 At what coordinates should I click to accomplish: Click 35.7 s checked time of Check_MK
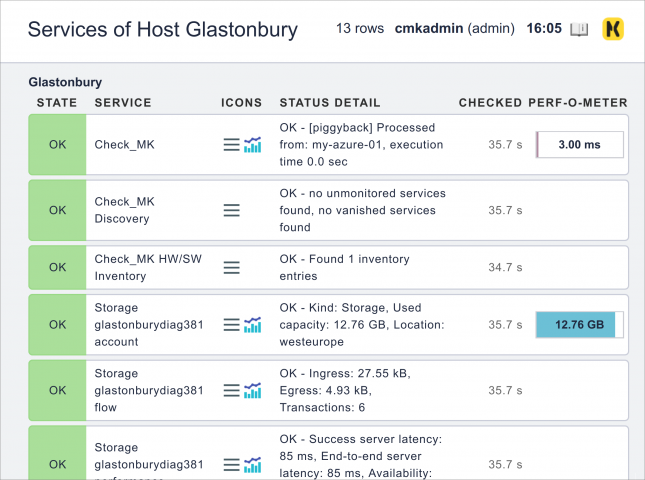pyautogui.click(x=505, y=145)
